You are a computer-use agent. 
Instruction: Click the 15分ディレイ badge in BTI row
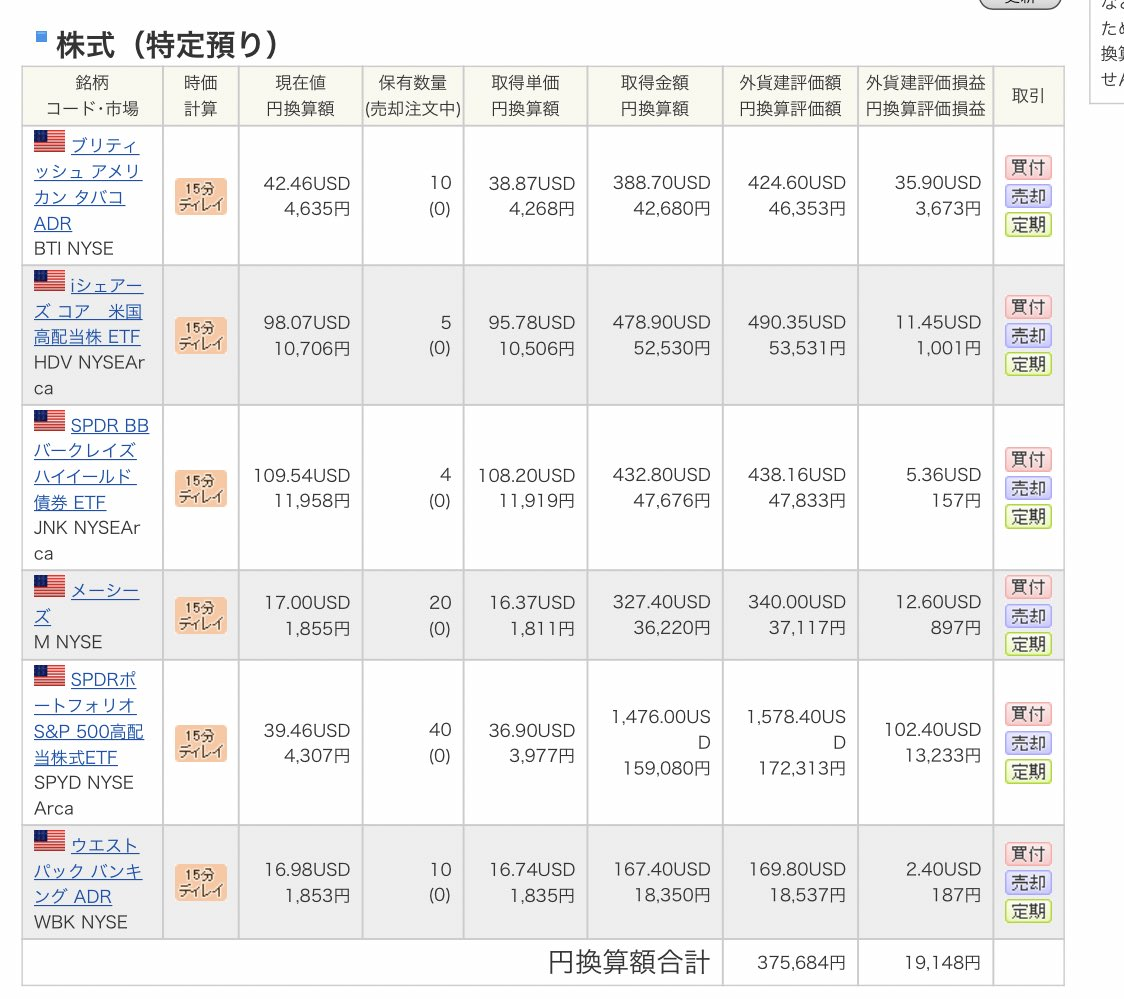(201, 196)
